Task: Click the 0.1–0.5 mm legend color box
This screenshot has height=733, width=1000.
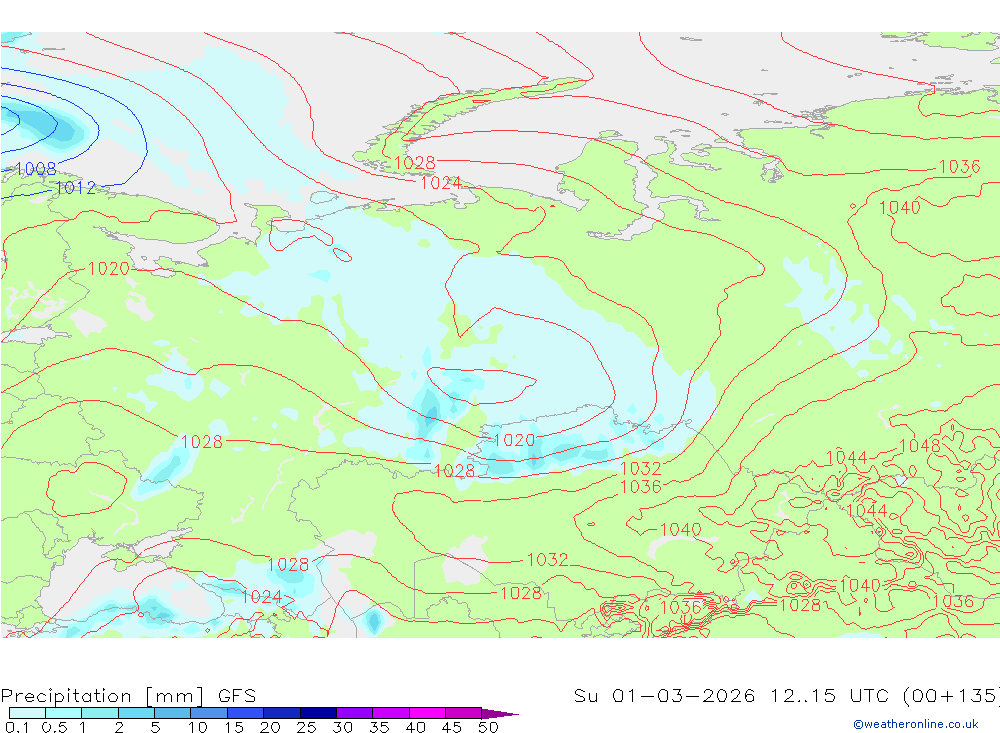Action: 27,713
